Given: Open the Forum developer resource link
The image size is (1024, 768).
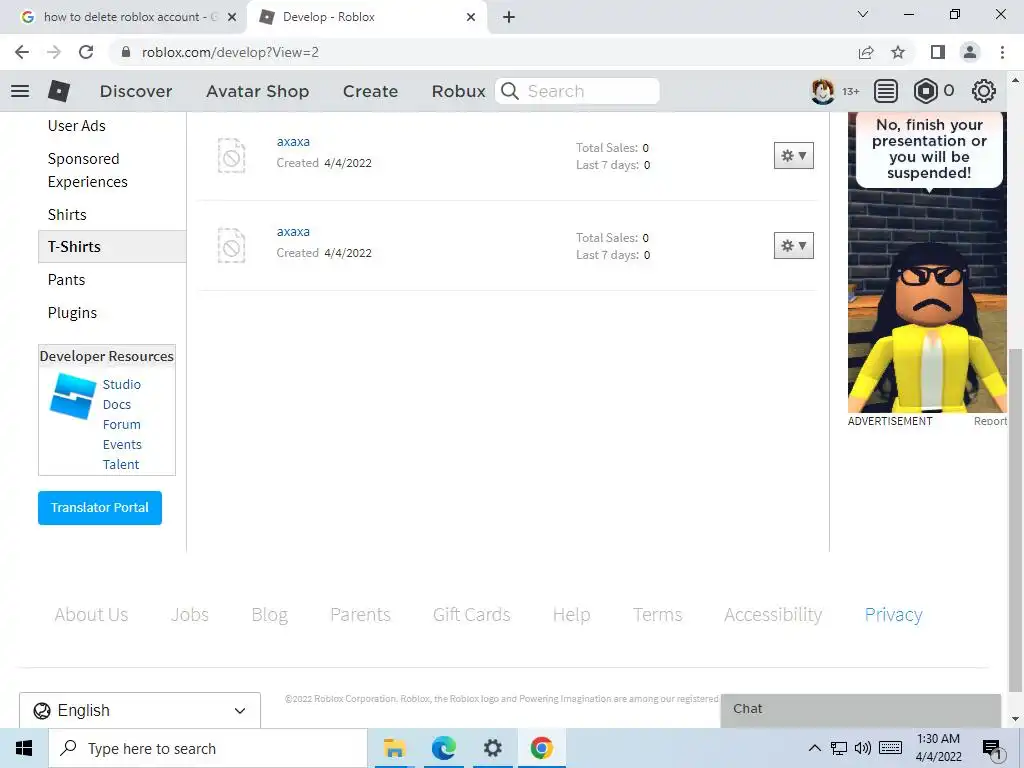Looking at the screenshot, I should pyautogui.click(x=121, y=424).
